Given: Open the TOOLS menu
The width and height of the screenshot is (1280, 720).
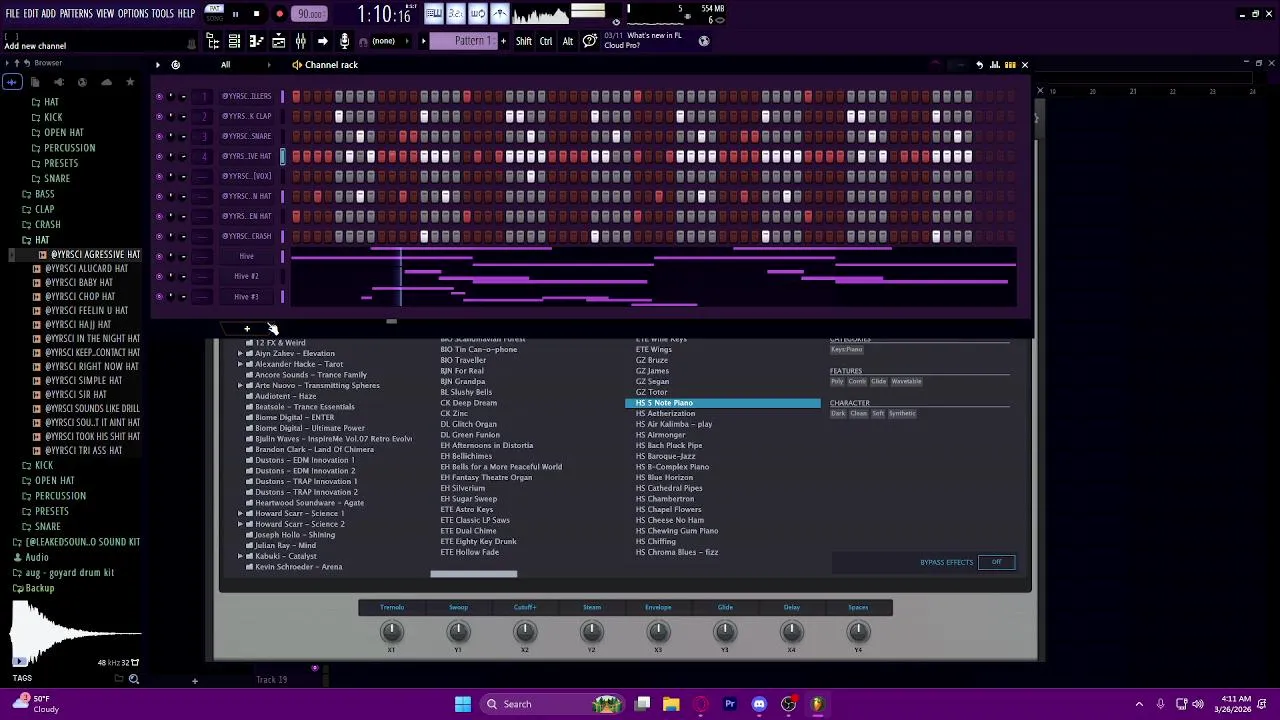Looking at the screenshot, I should [x=162, y=14].
